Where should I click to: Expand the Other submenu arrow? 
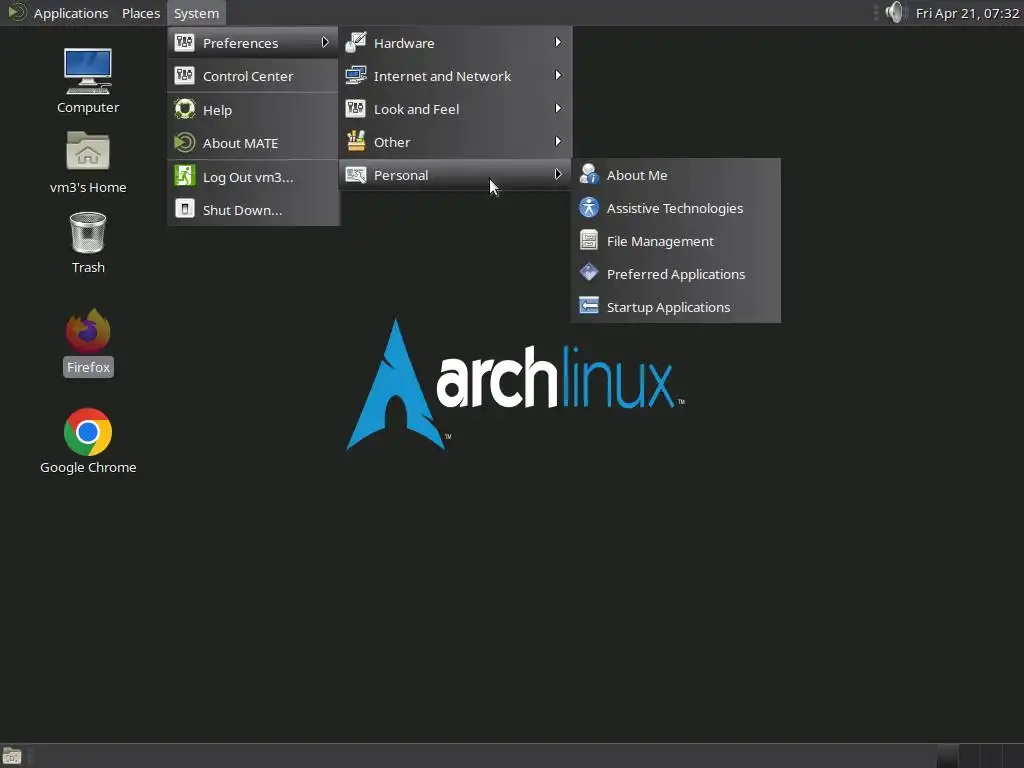(558, 141)
